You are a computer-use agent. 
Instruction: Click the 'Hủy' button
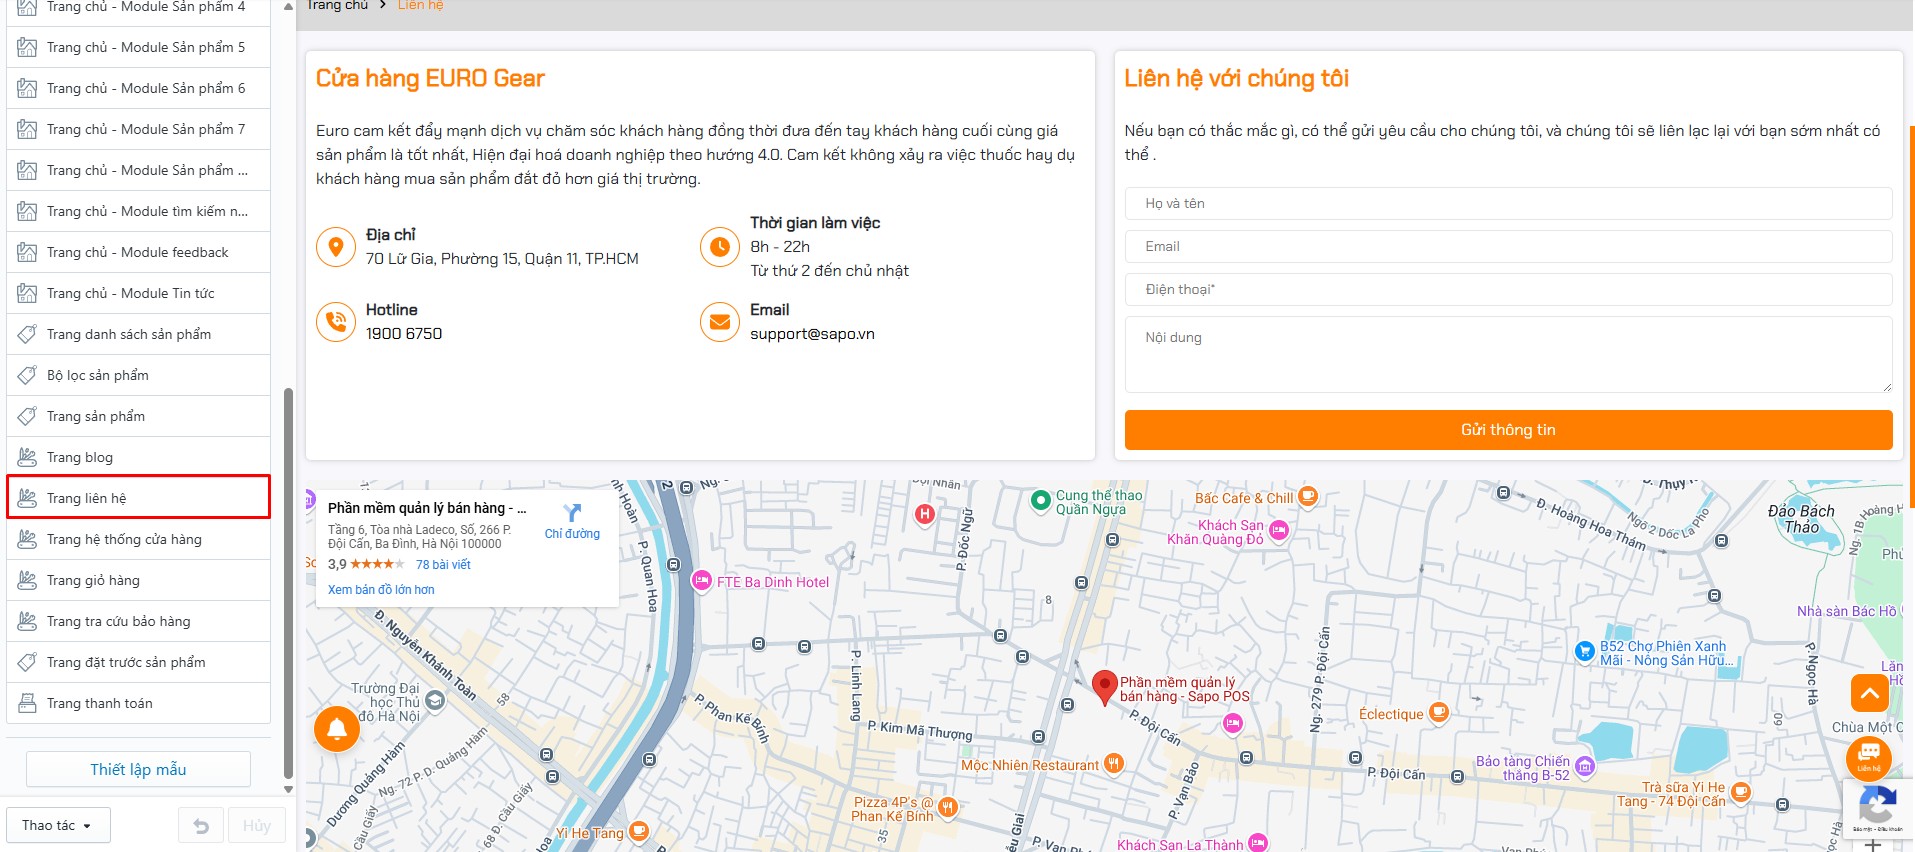(x=257, y=826)
